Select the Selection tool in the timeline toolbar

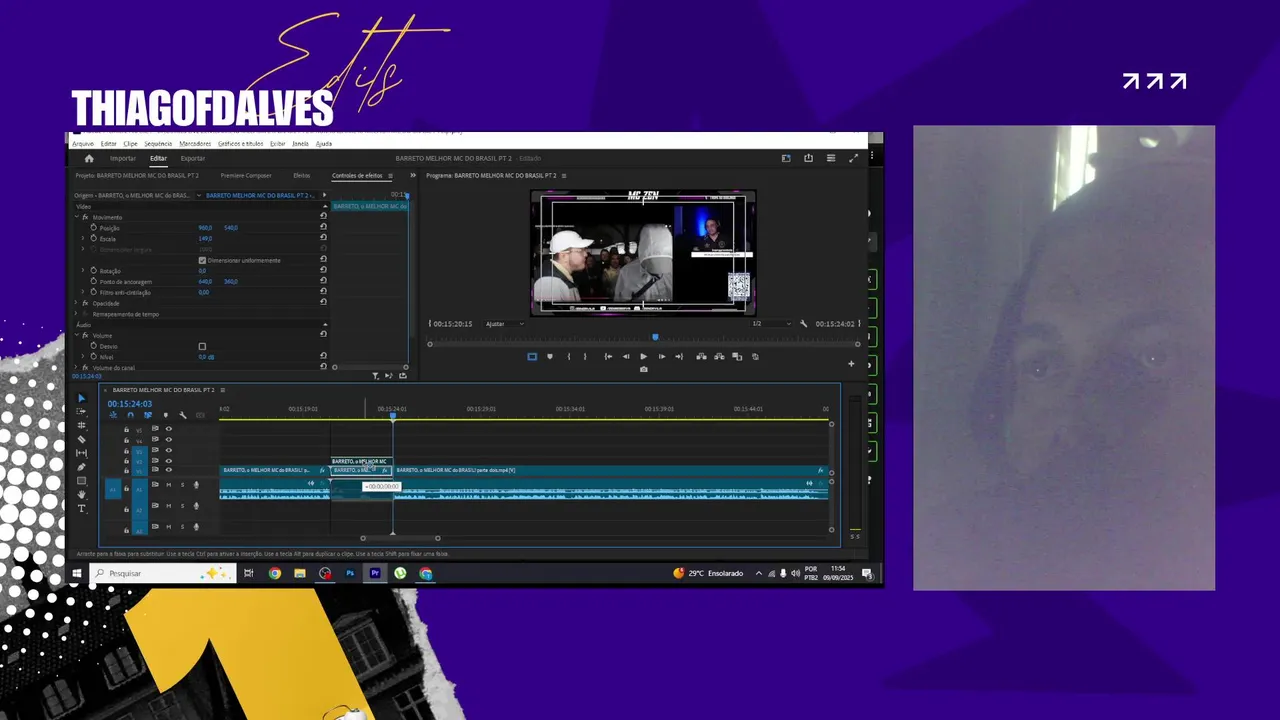pos(81,398)
